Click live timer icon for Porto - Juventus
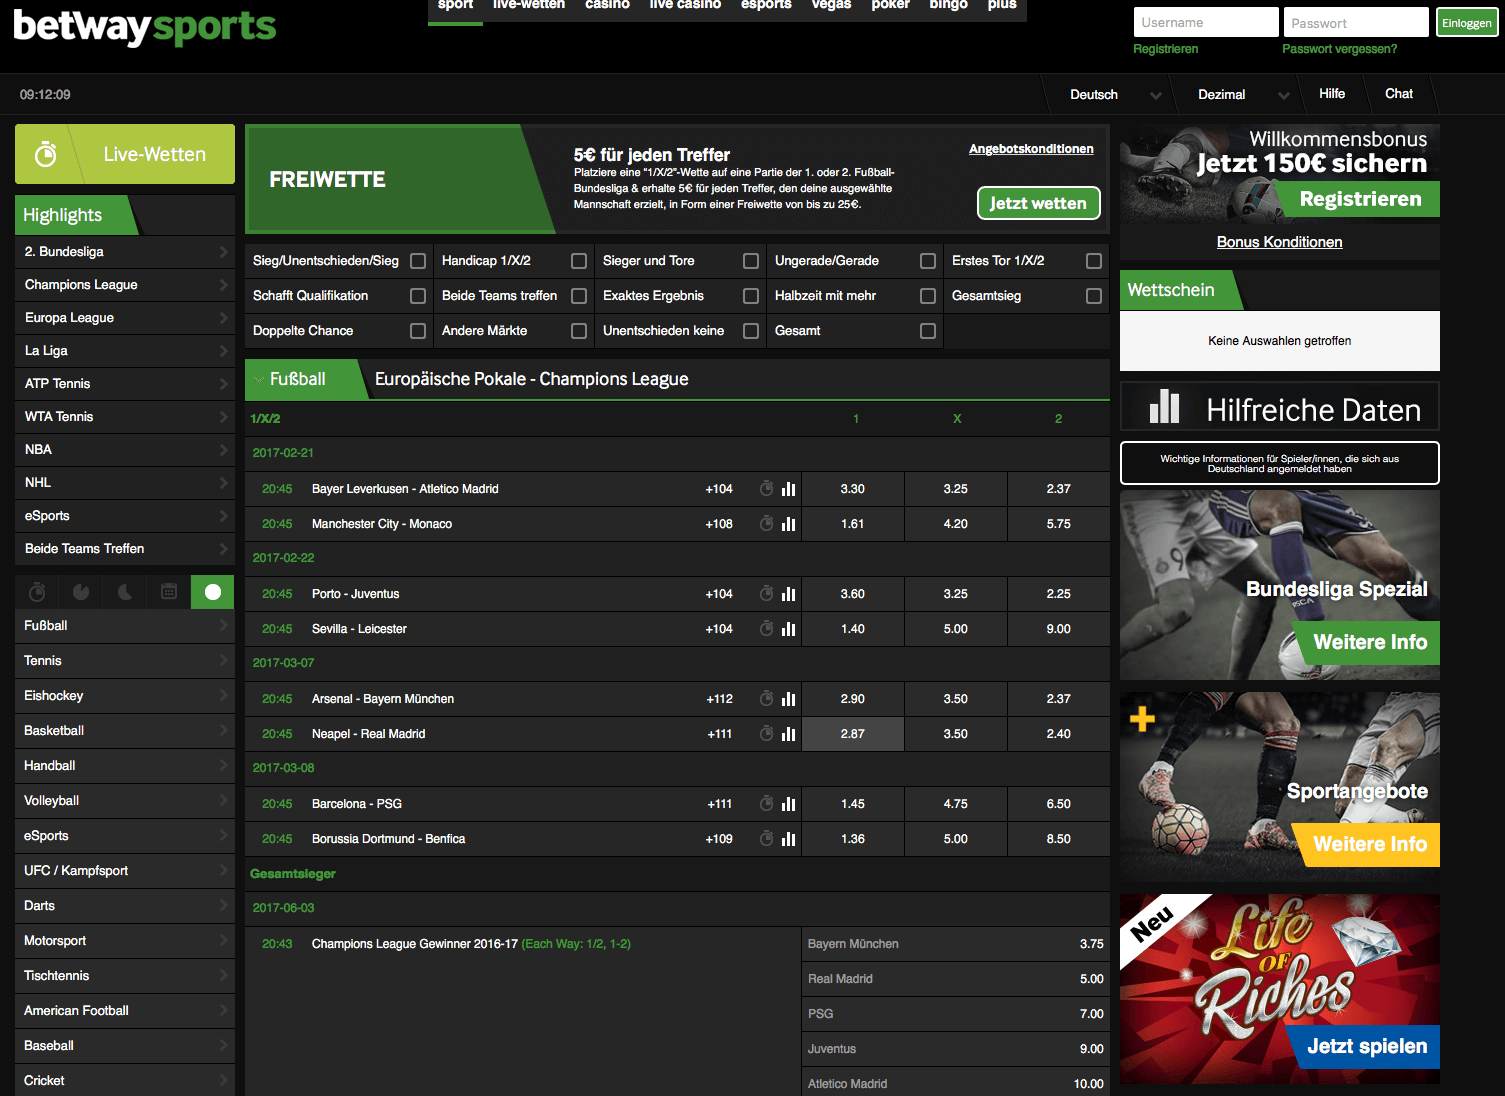The image size is (1505, 1096). (x=766, y=594)
